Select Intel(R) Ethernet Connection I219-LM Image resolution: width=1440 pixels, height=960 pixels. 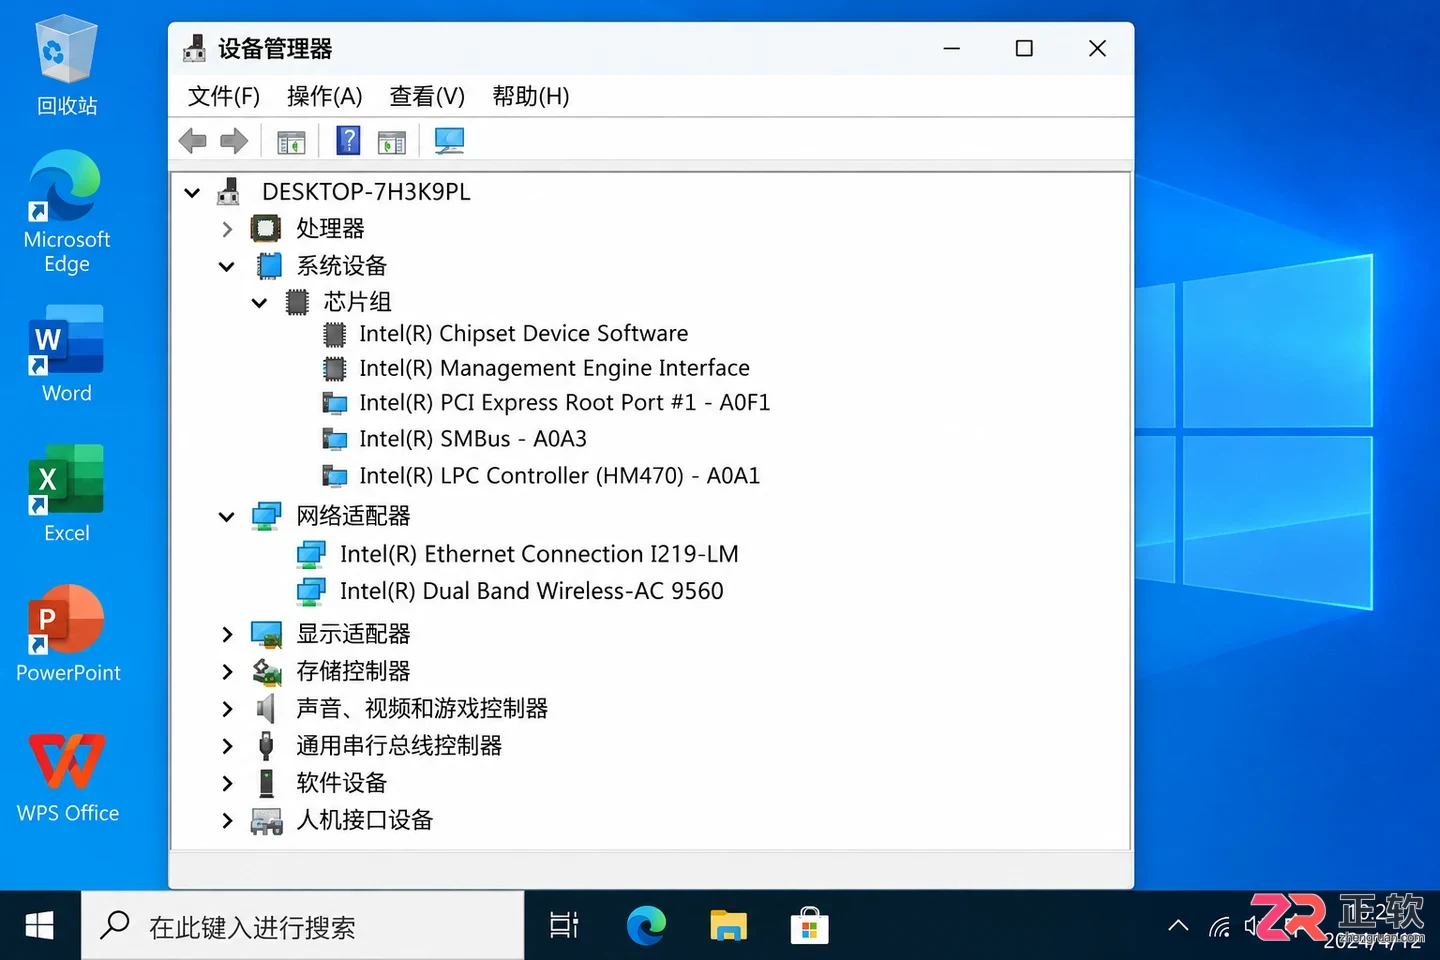[x=518, y=554]
